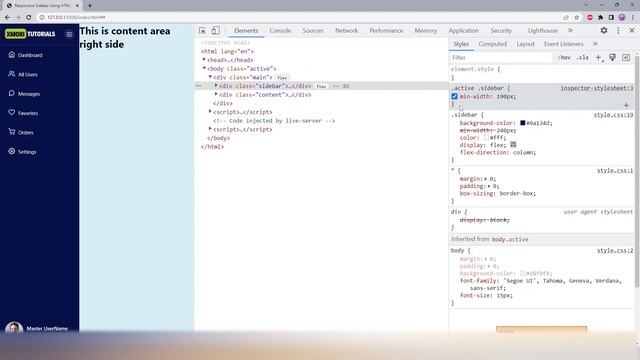Screen dimensions: 640x360
Task: Activate the inspect element picker tool
Action: [x=202, y=31]
